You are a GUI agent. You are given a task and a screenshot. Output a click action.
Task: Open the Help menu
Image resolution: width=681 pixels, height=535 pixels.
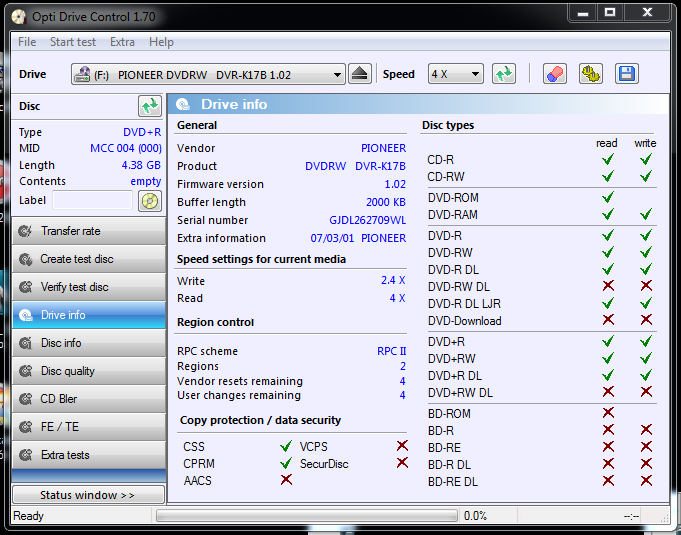161,42
